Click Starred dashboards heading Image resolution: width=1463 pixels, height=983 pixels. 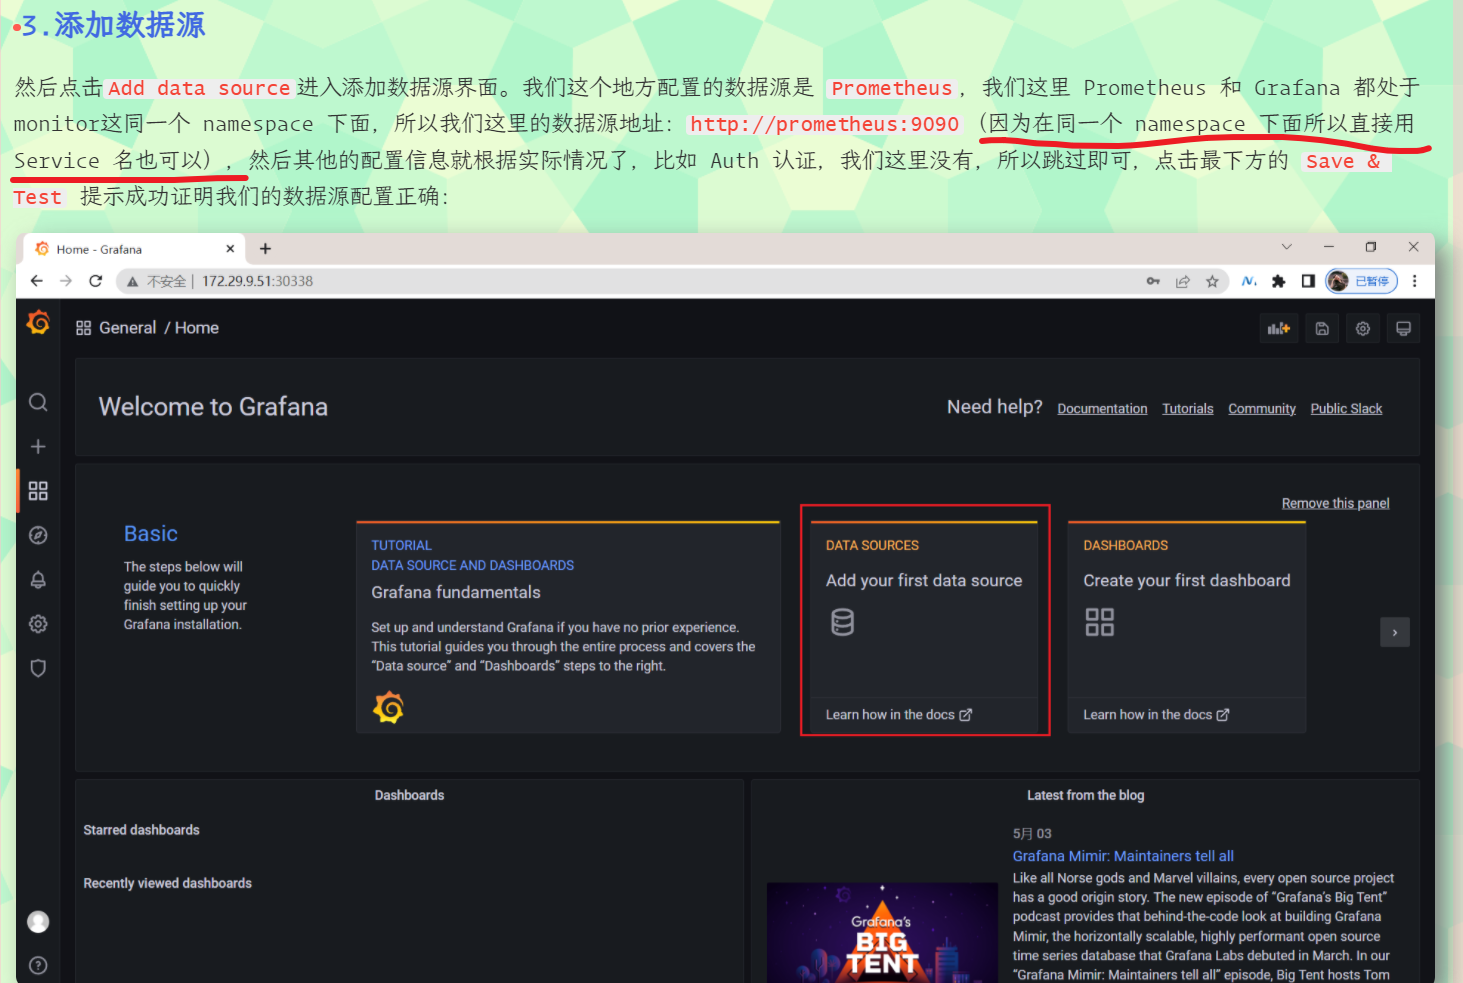(141, 830)
